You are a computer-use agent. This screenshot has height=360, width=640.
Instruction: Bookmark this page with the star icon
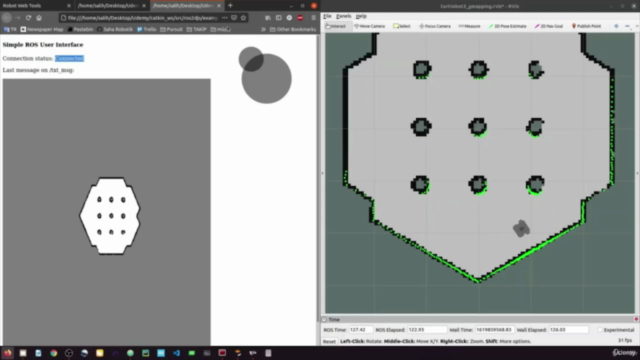pos(243,18)
